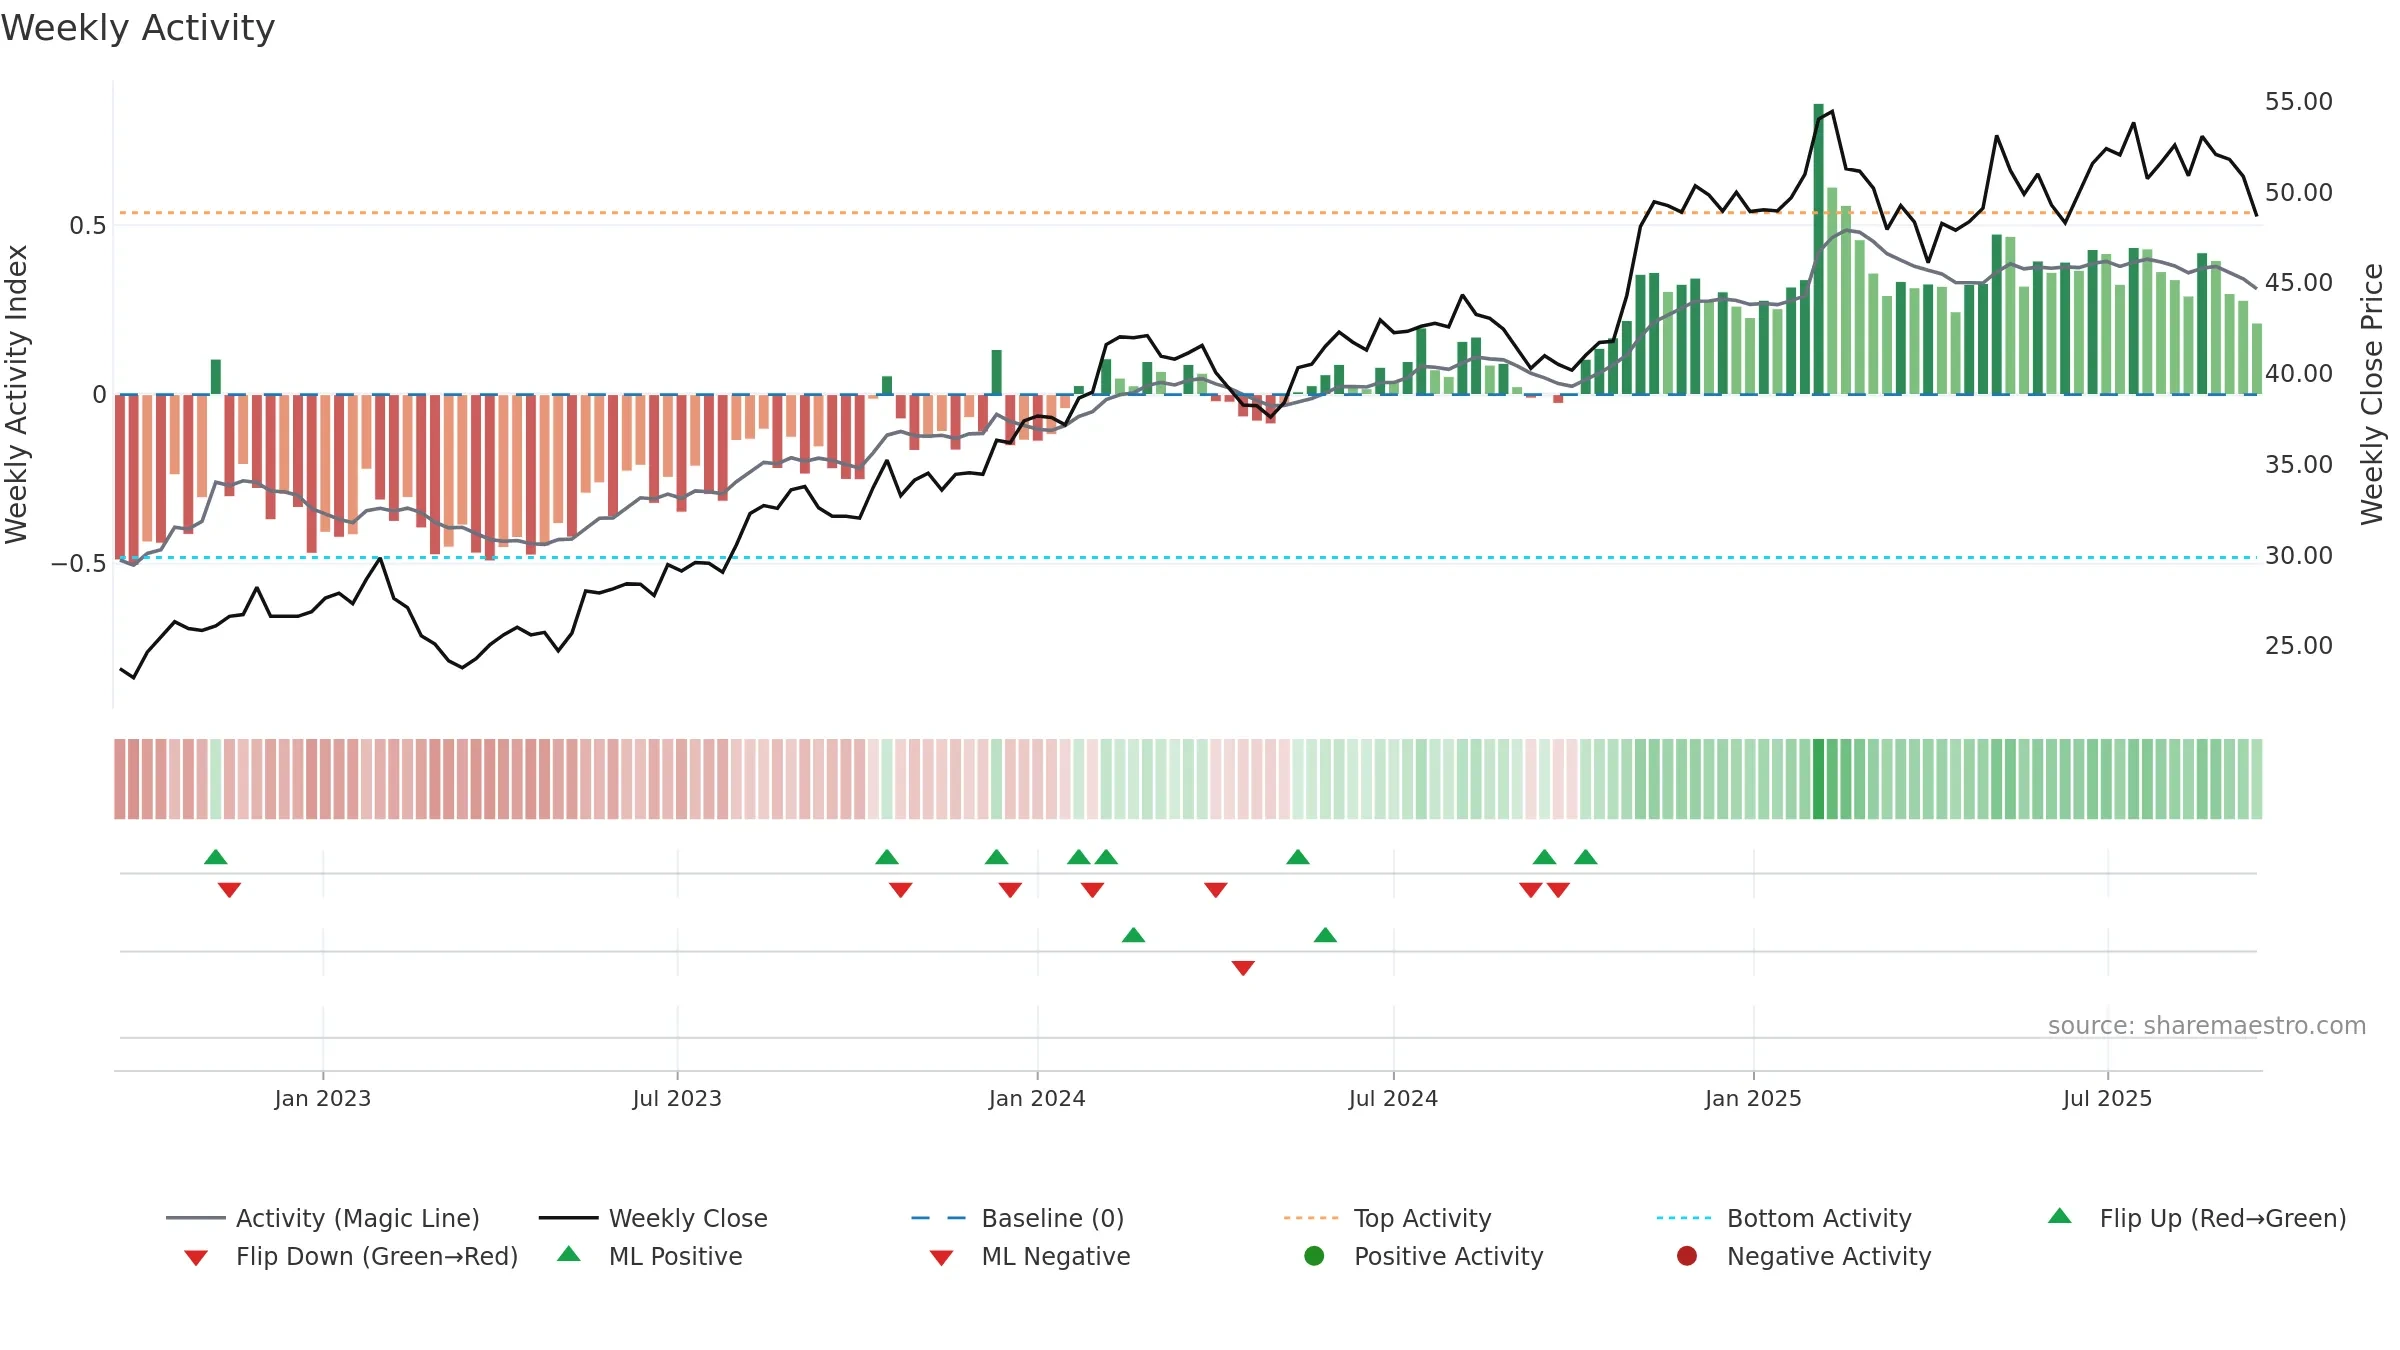The width and height of the screenshot is (2400, 1350).
Task: Click the green Flip Up triangle icon in legend
Action: click(2060, 1216)
